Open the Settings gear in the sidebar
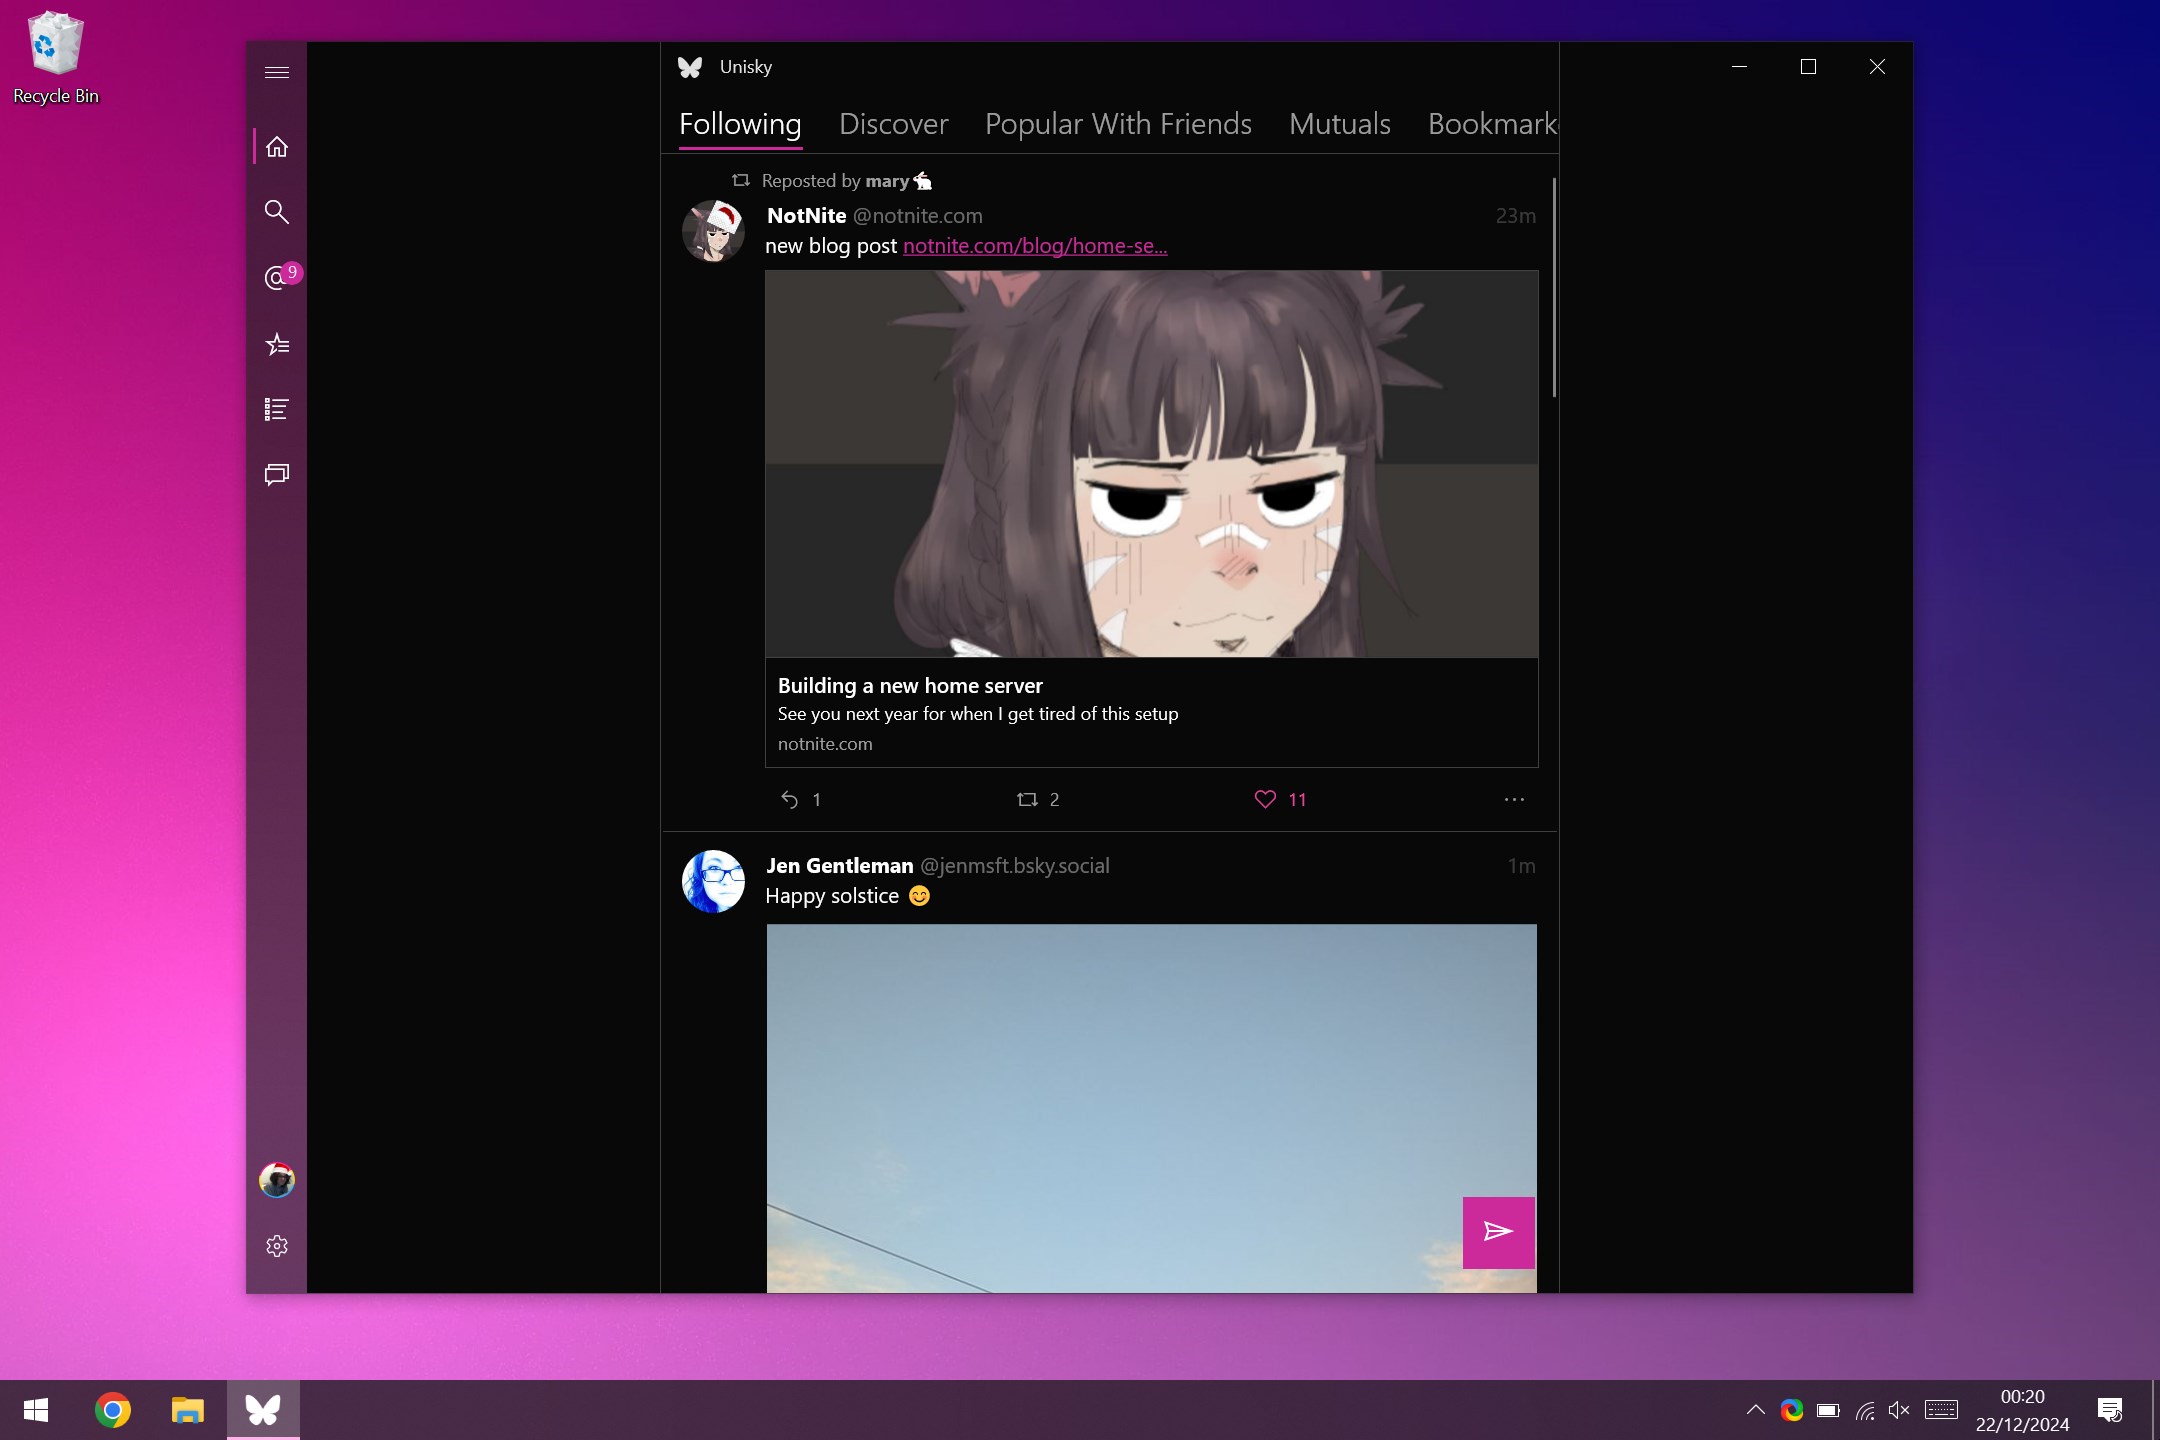 (277, 1246)
